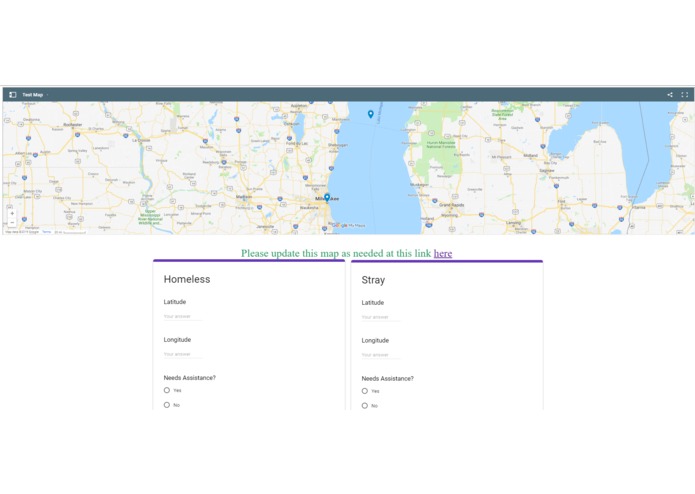Focus the Homeless form Longitude field
The image size is (695, 494).
pyautogui.click(x=183, y=354)
